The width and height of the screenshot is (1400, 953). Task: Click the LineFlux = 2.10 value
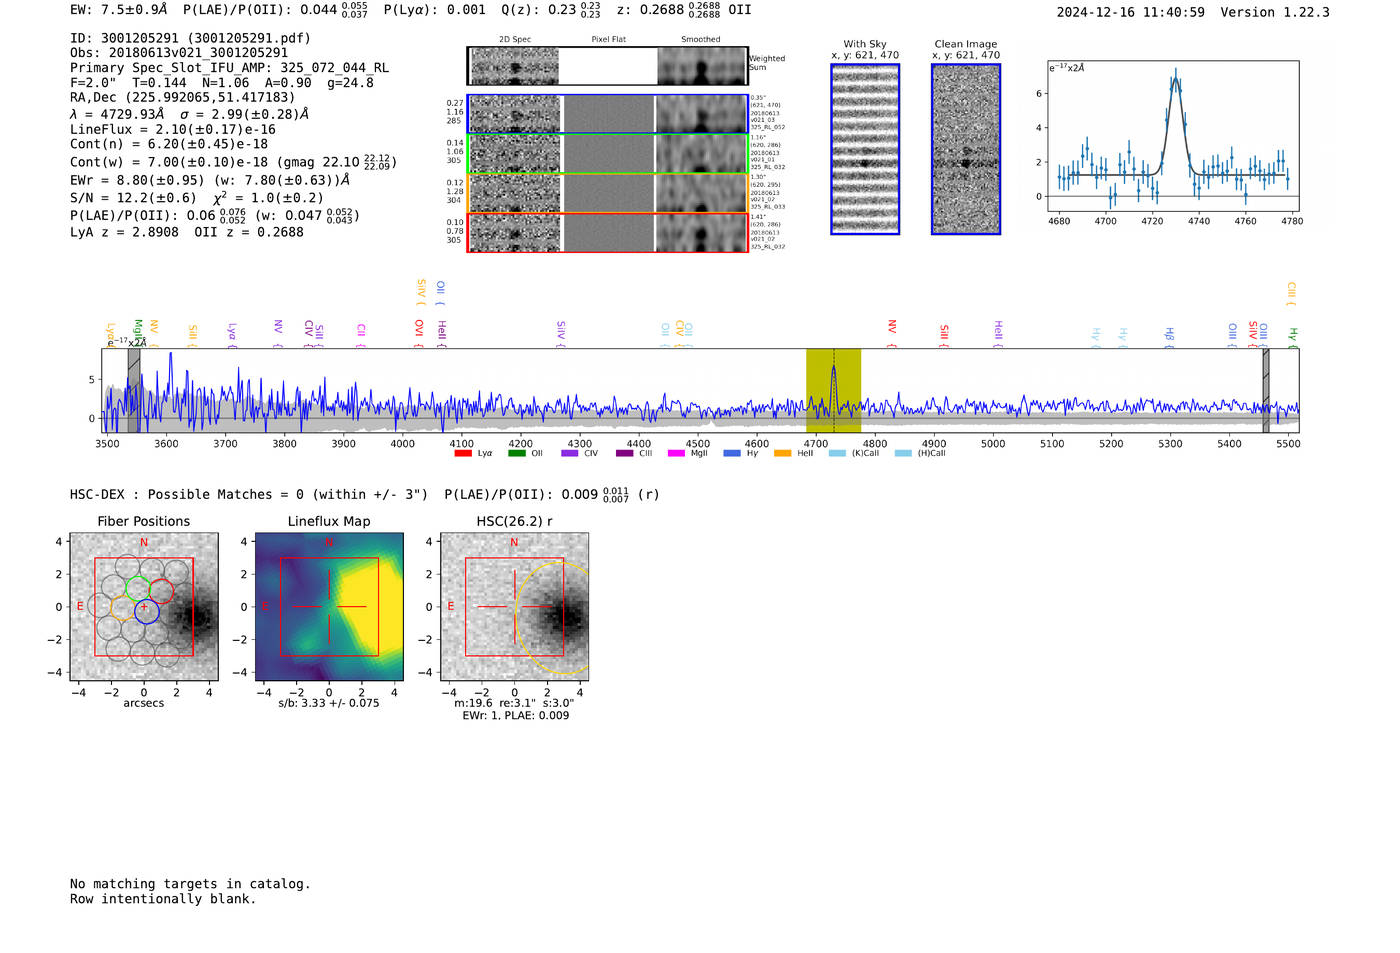point(173,129)
